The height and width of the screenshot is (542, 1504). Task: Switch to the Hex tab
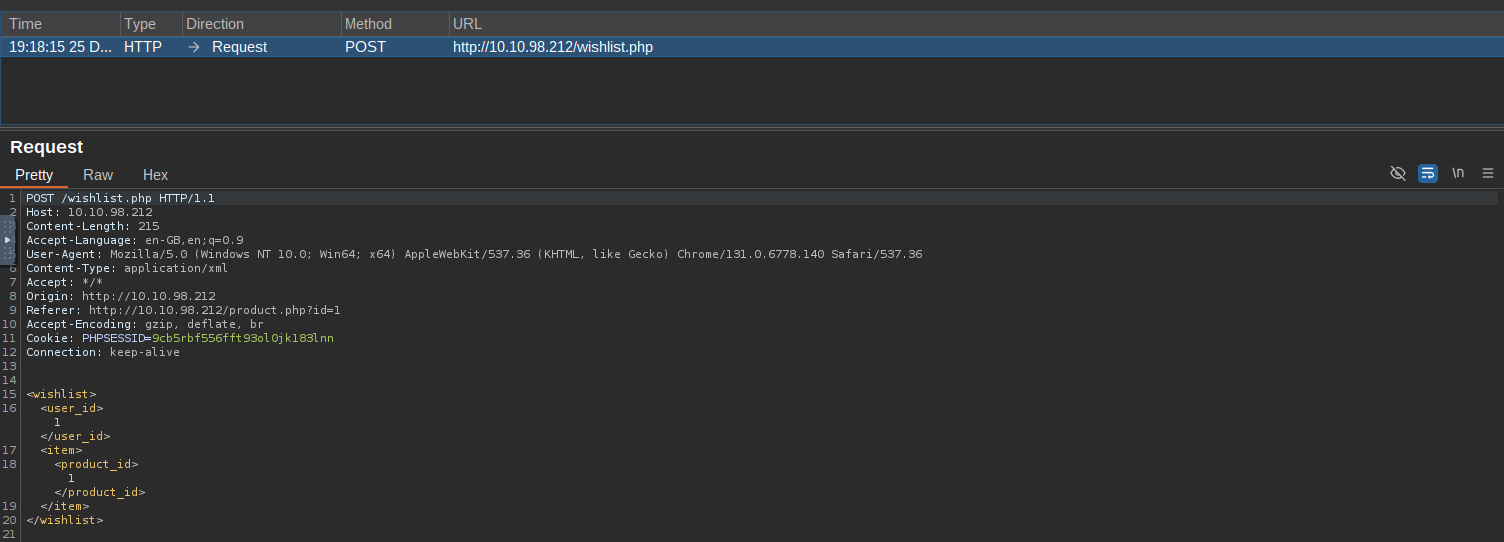[x=155, y=175]
